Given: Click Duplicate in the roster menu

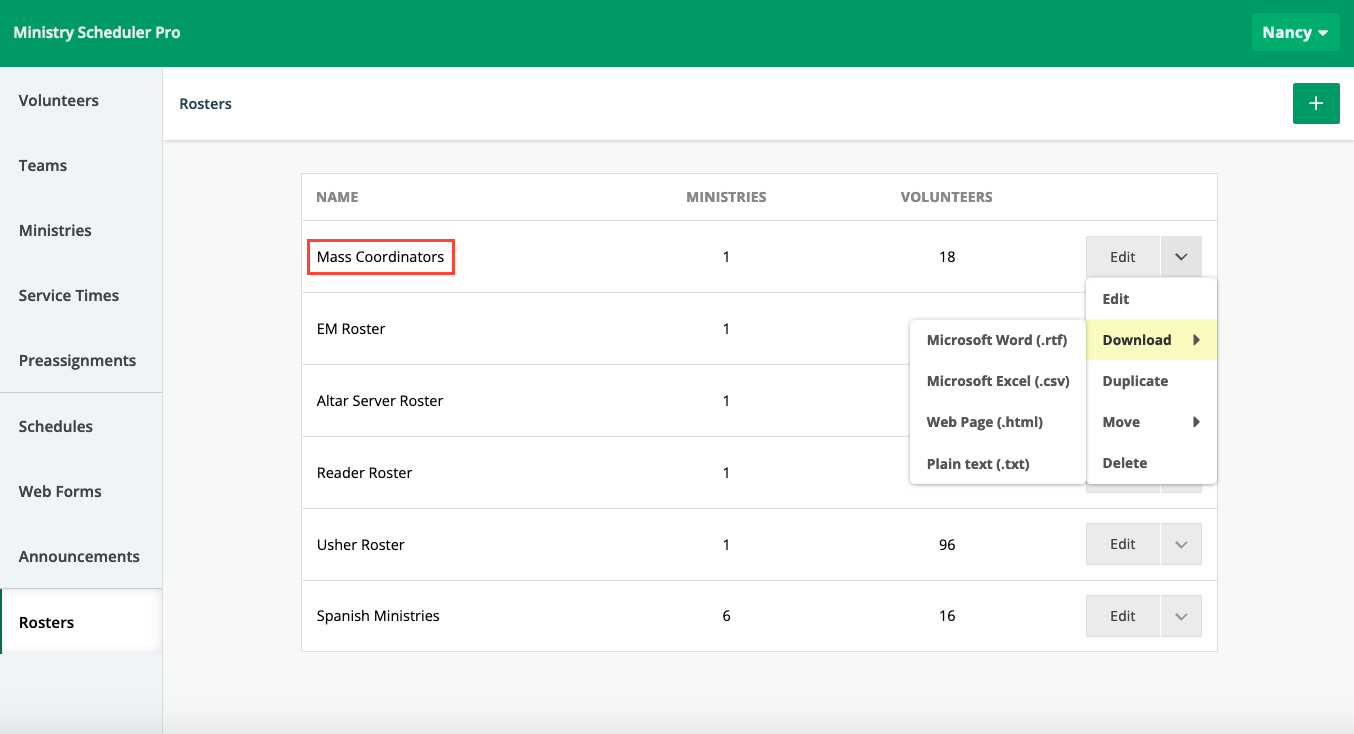Looking at the screenshot, I should pos(1135,381).
